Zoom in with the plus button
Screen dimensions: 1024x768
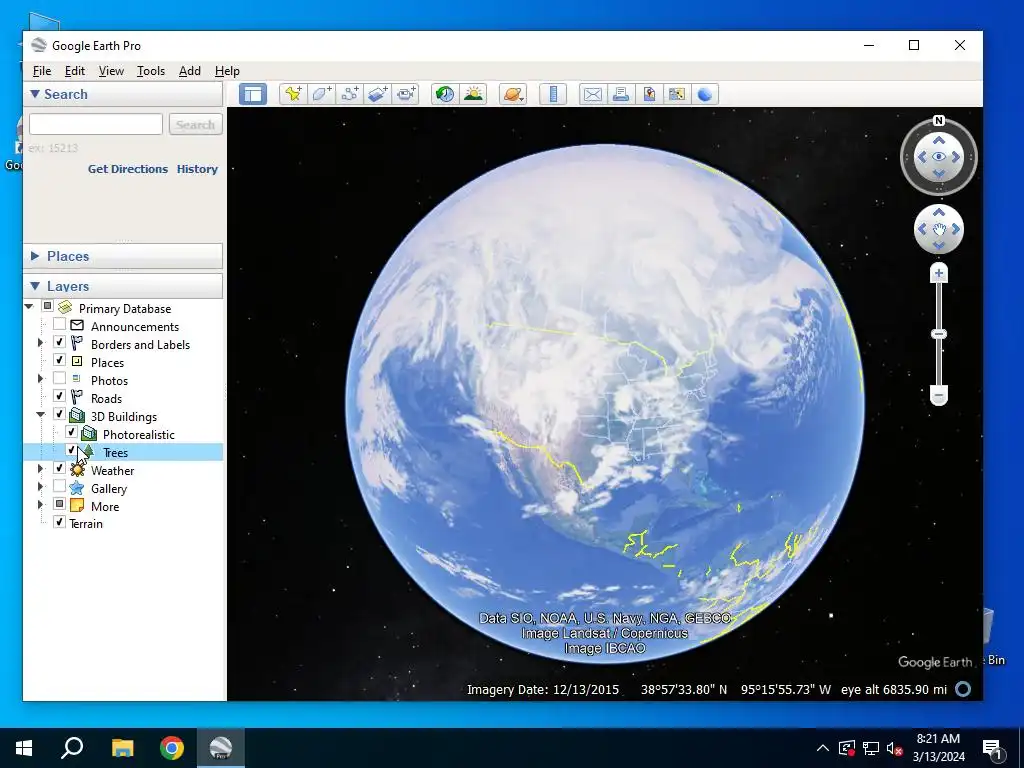point(938,274)
